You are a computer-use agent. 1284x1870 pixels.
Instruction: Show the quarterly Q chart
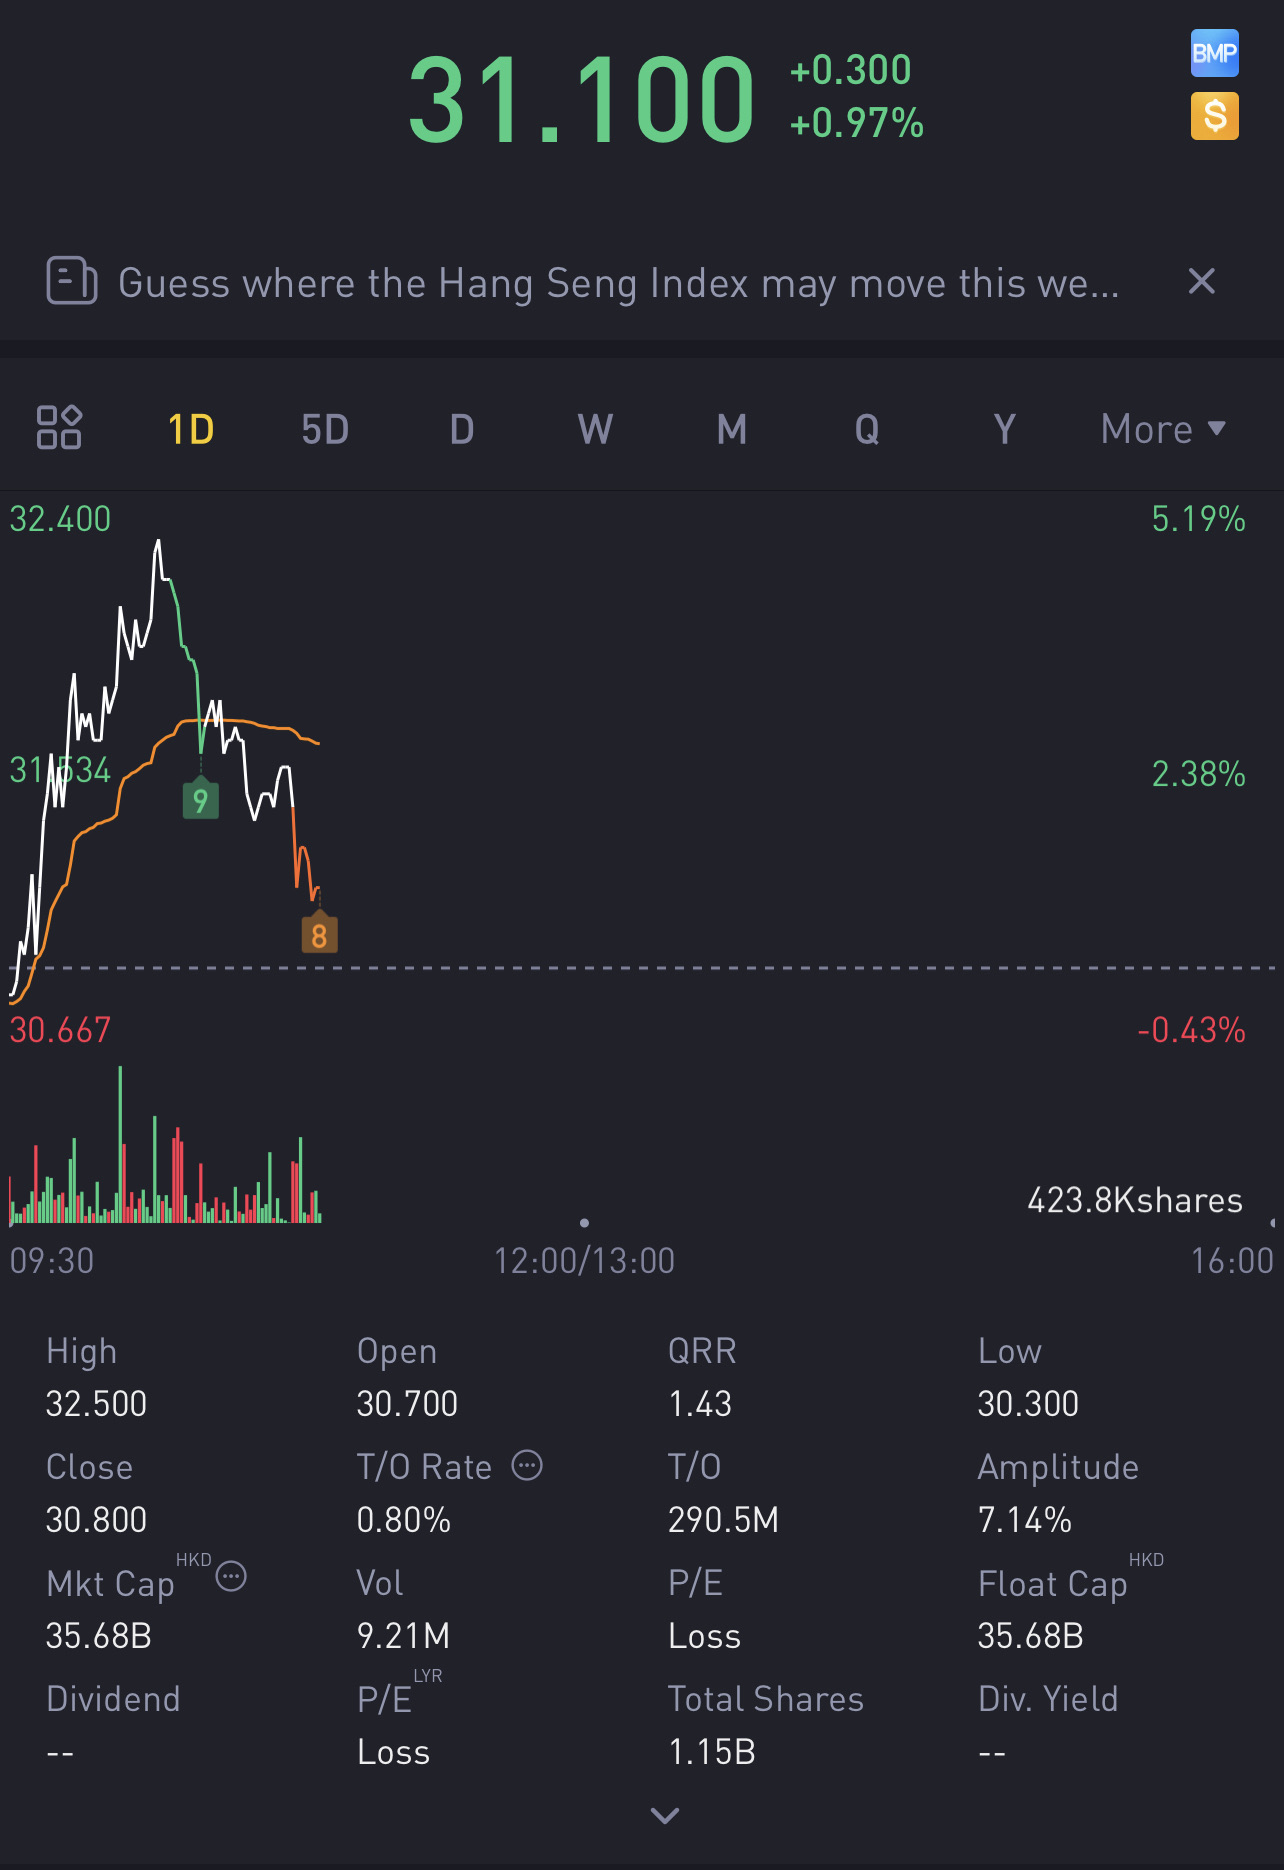(x=867, y=430)
